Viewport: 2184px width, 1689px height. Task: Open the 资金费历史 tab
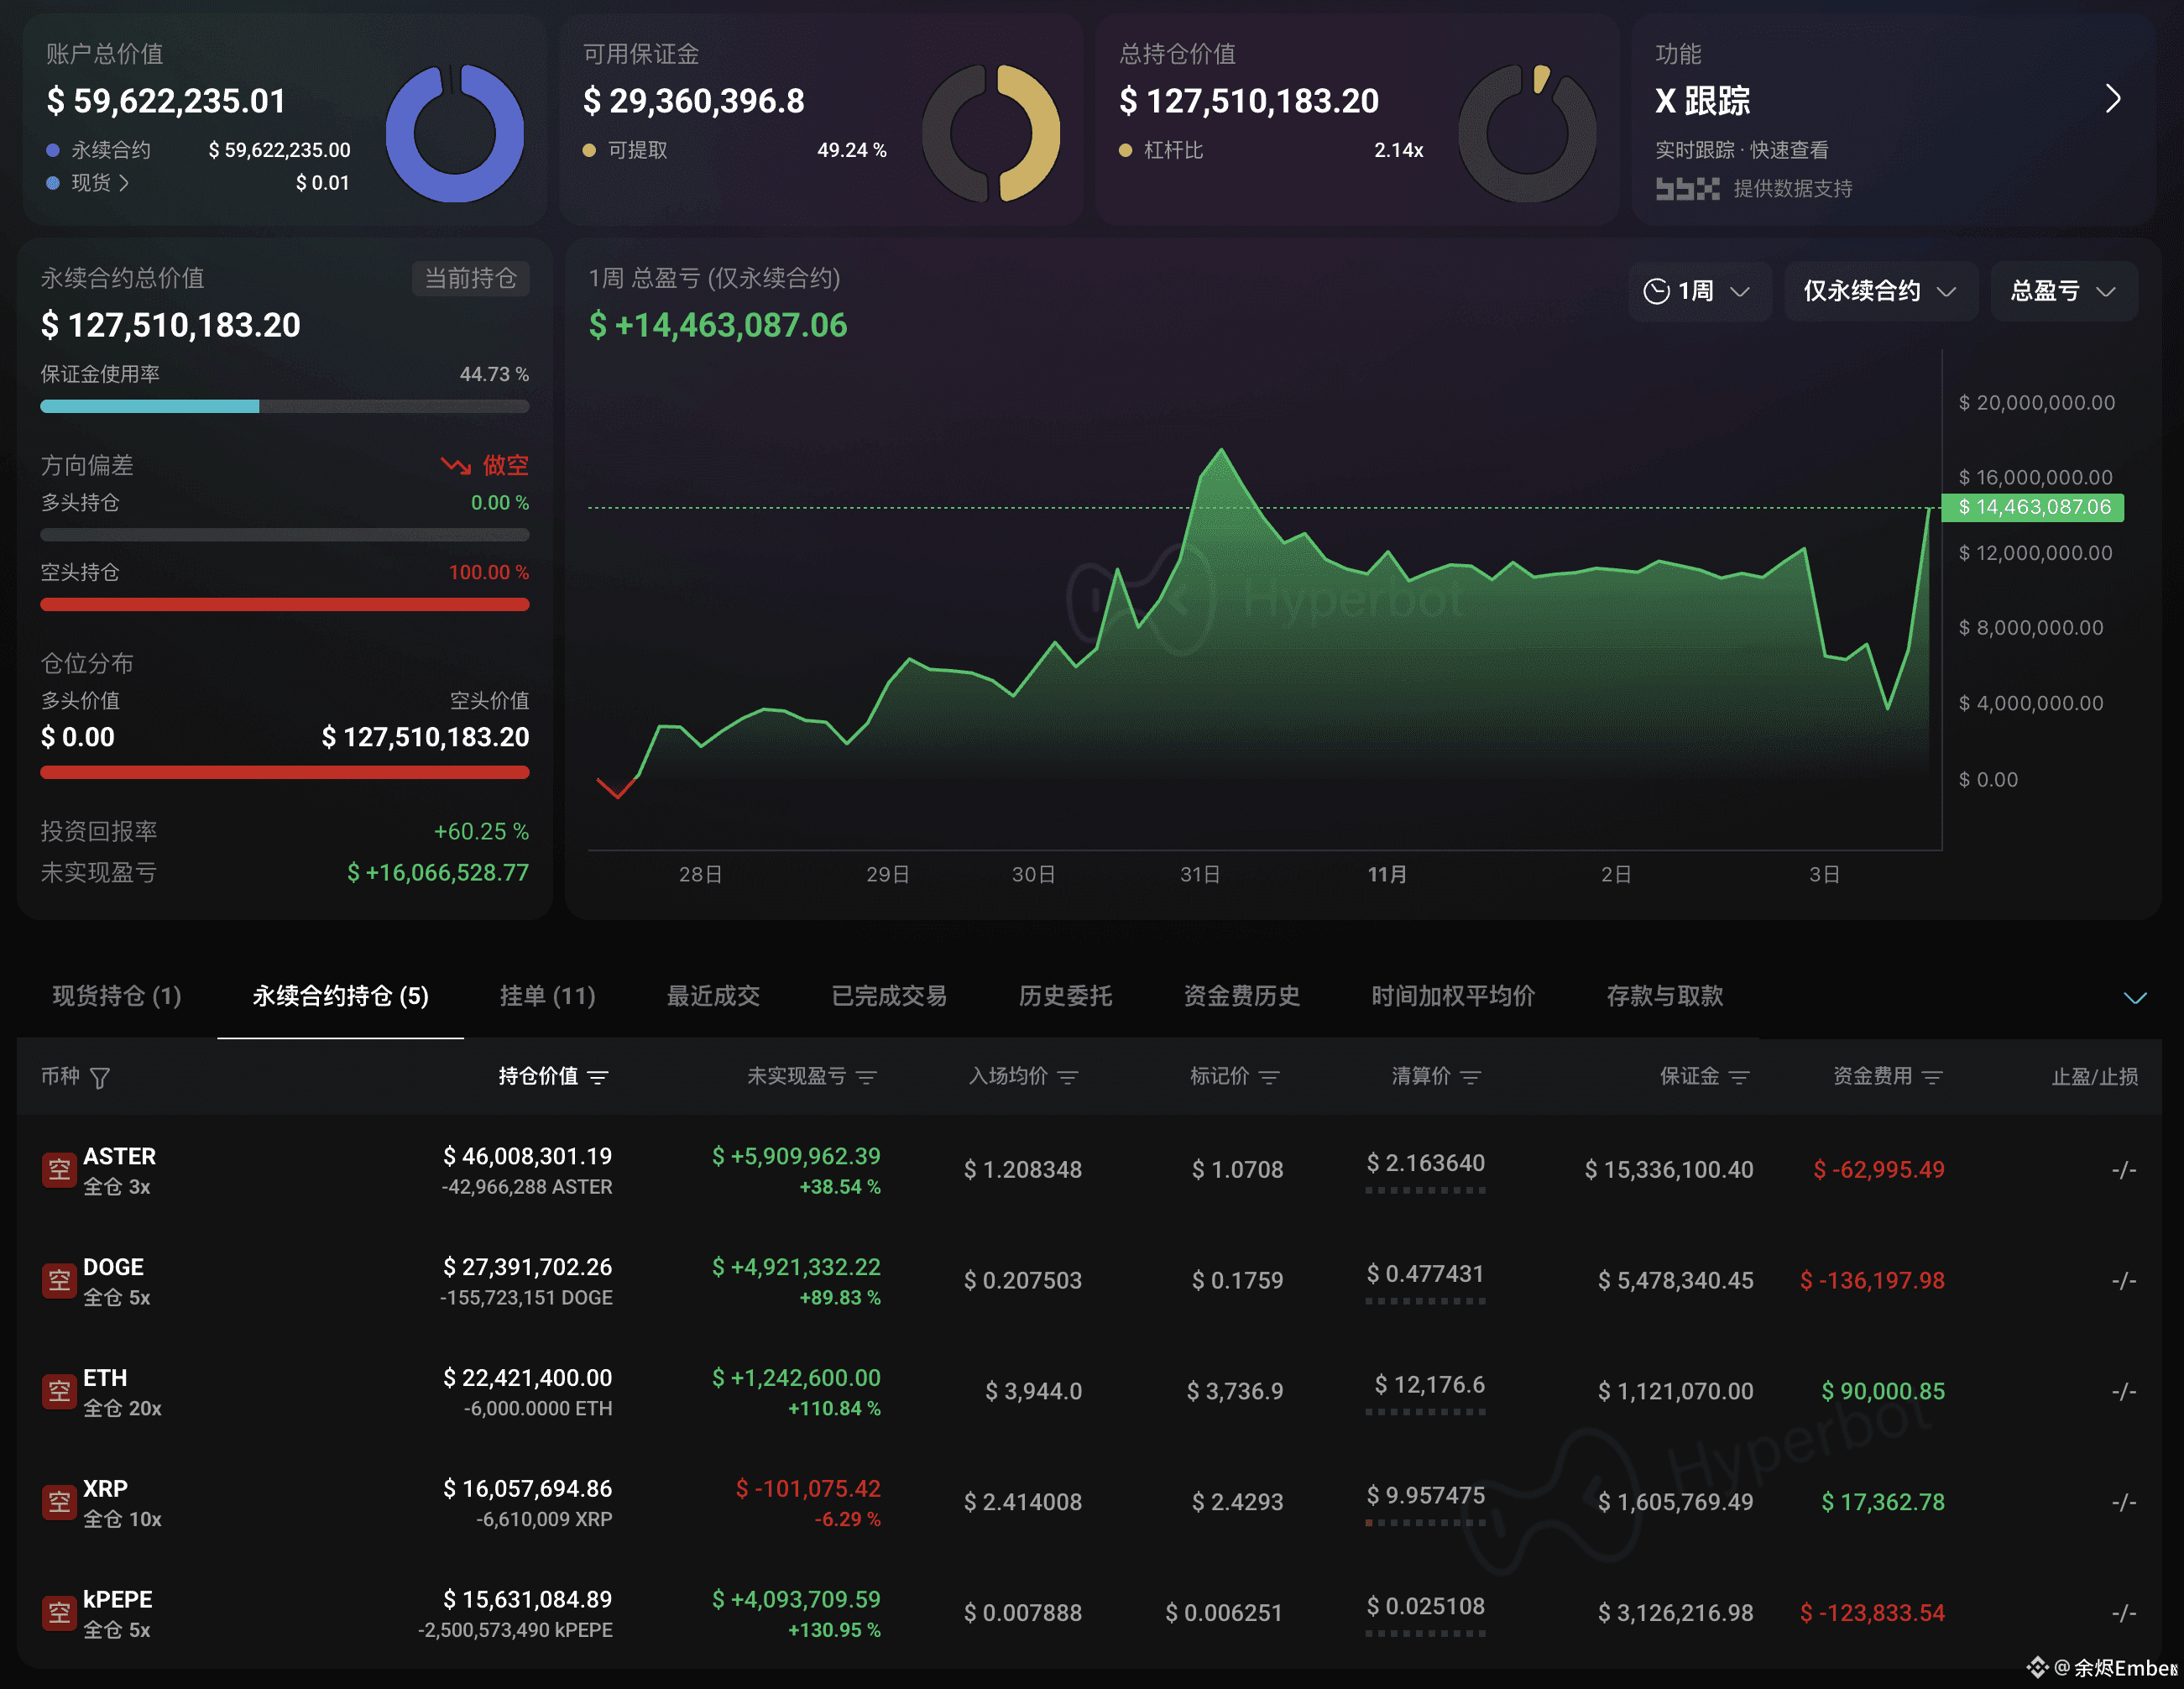tap(1241, 996)
